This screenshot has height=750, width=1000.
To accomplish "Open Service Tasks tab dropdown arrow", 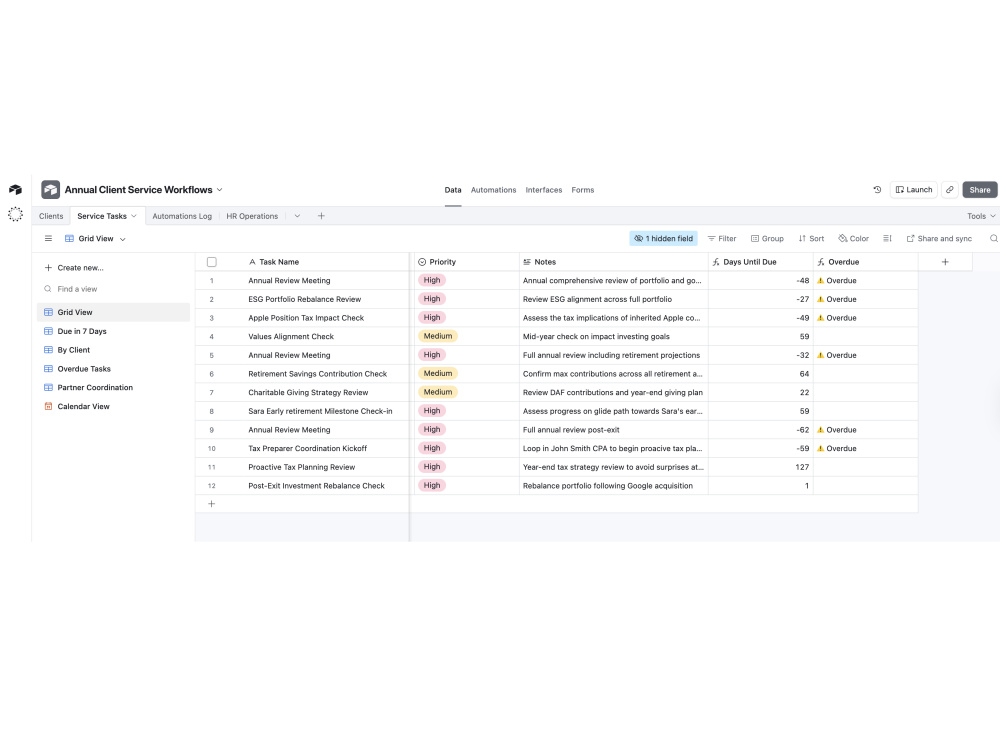I will [x=134, y=216].
